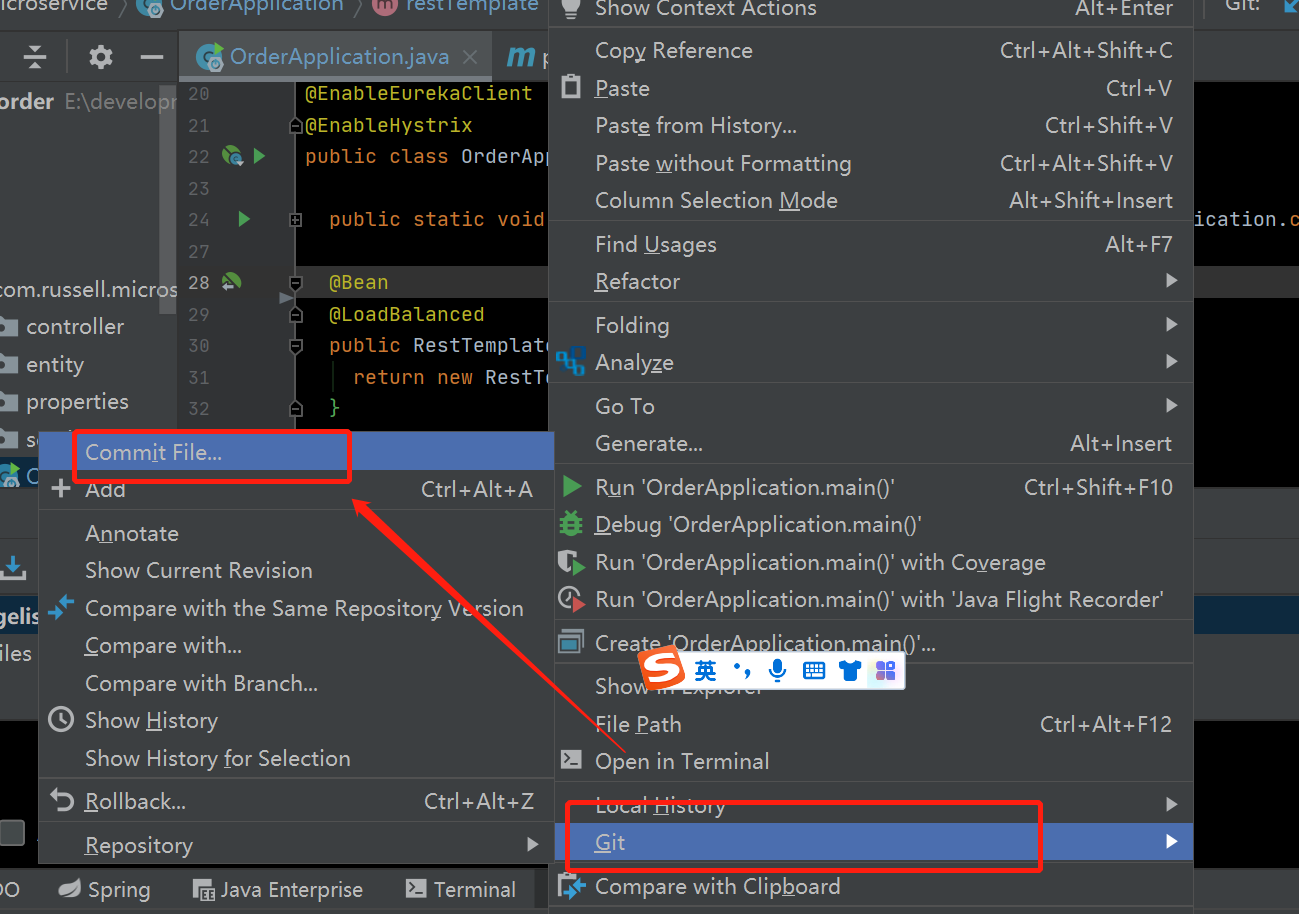
Task: Toggle Column Selection Mode
Action: 874,200
